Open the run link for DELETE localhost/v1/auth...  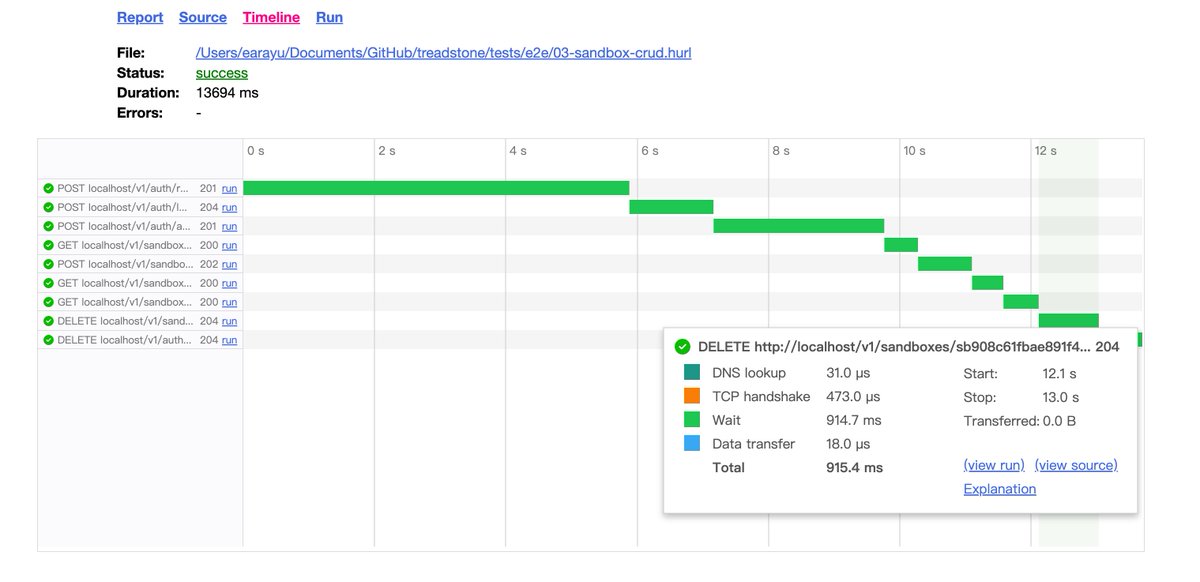pyautogui.click(x=229, y=340)
